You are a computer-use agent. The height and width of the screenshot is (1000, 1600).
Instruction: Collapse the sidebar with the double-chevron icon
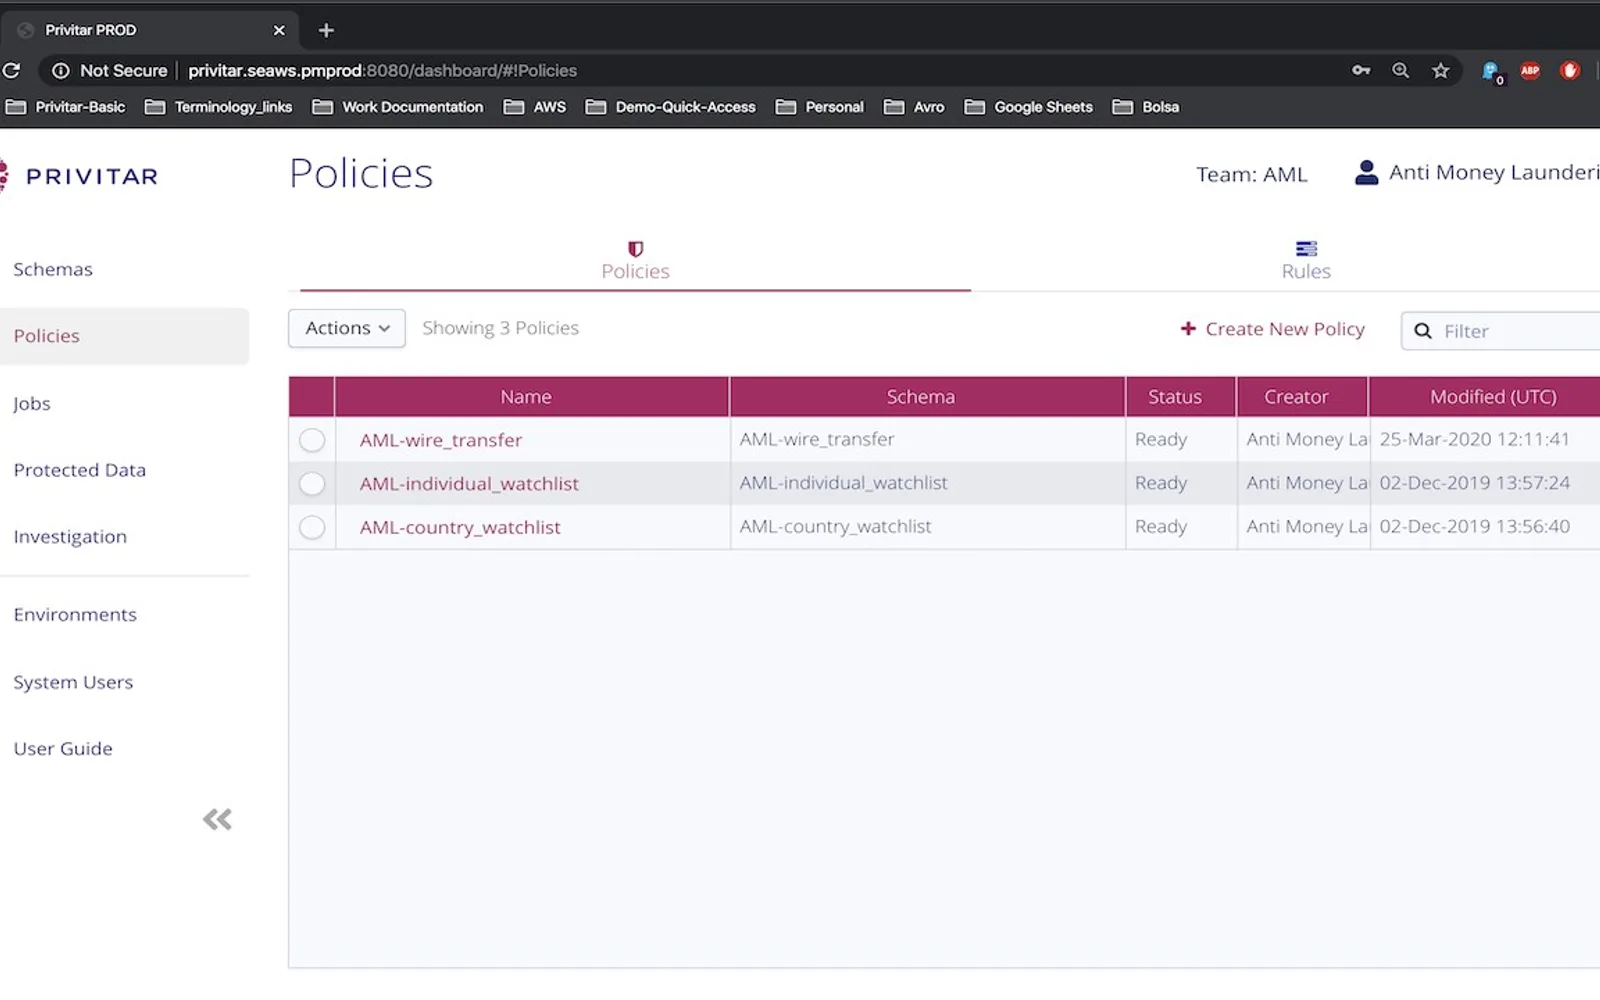click(x=217, y=820)
